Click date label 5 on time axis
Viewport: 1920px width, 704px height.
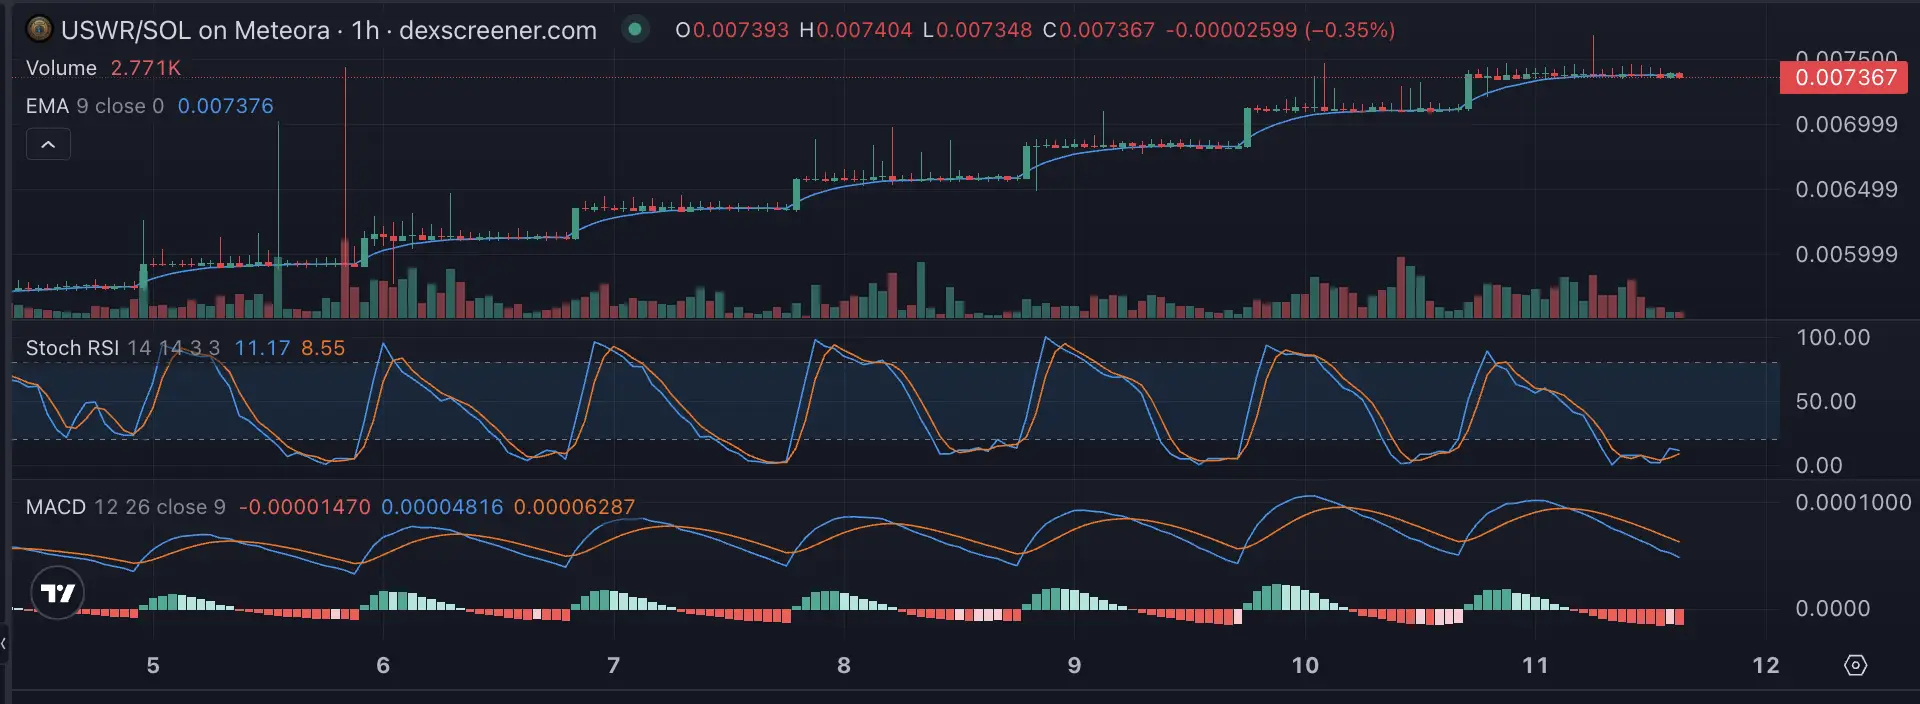(153, 666)
